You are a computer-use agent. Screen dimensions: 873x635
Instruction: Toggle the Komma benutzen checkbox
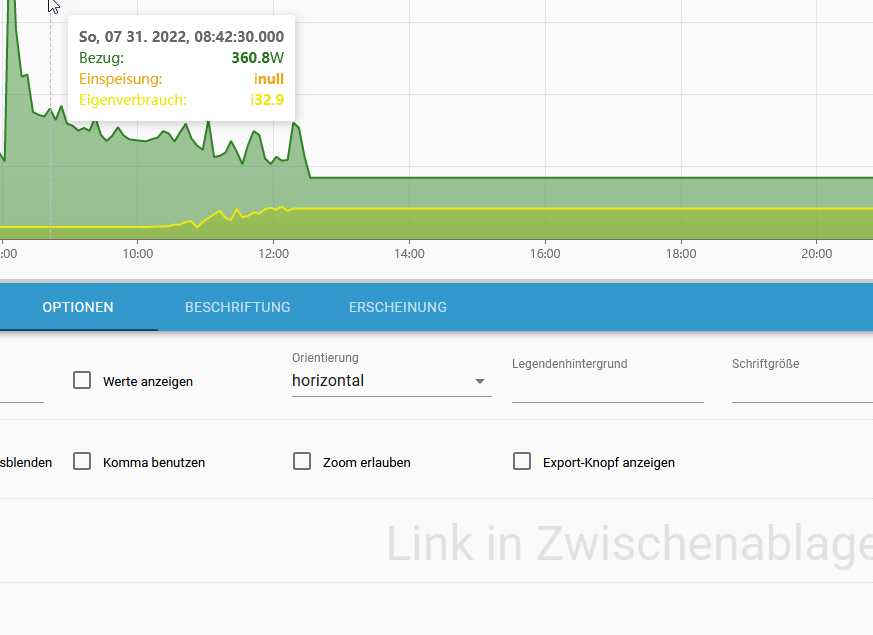click(x=82, y=462)
